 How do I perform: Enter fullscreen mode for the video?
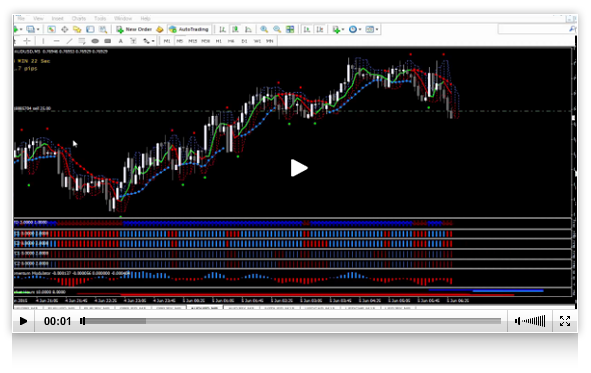pos(565,321)
